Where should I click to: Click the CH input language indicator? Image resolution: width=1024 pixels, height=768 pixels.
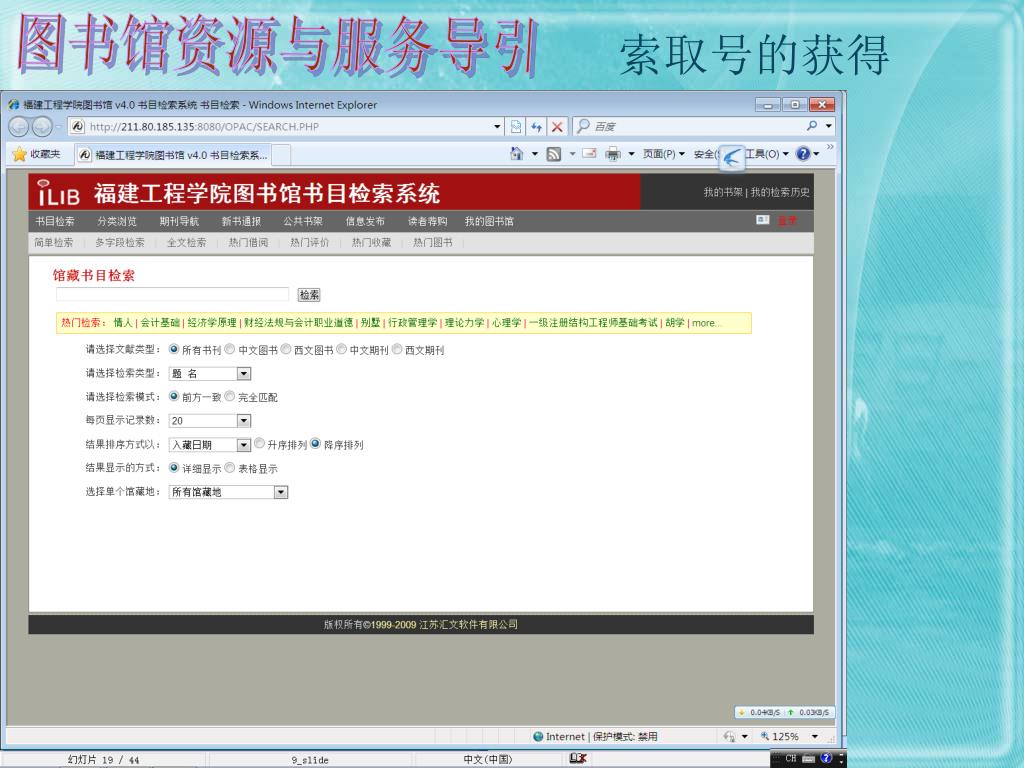[791, 758]
